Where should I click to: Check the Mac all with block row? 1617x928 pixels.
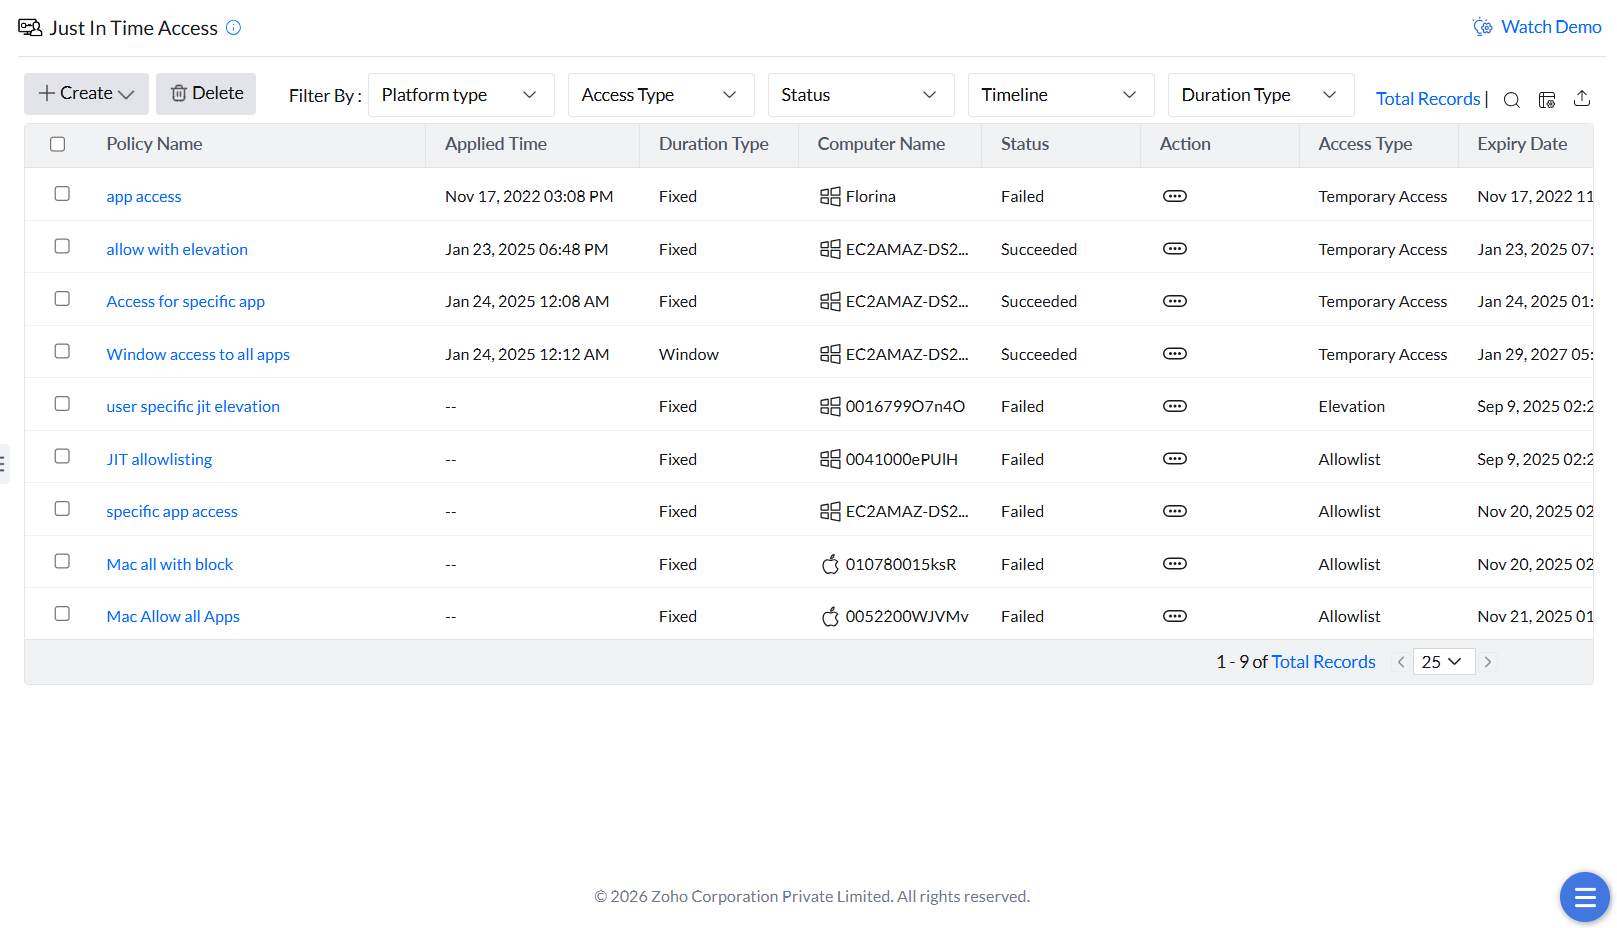(62, 561)
